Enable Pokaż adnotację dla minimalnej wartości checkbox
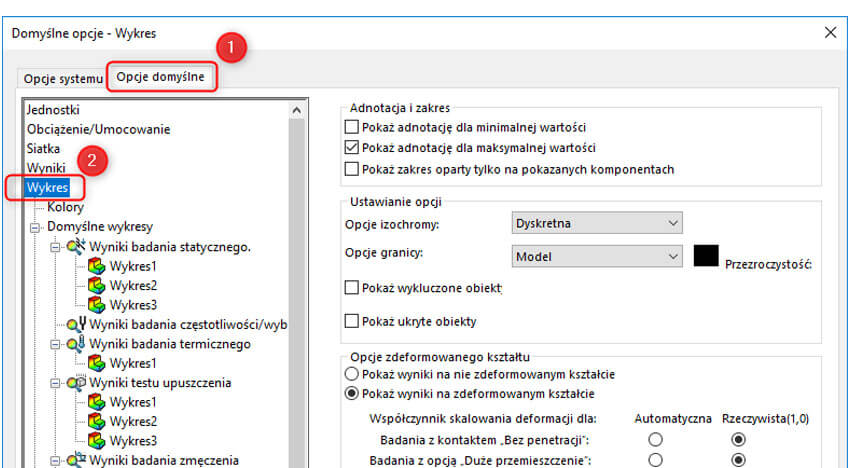Viewport: 850px width, 468px height. click(x=352, y=127)
